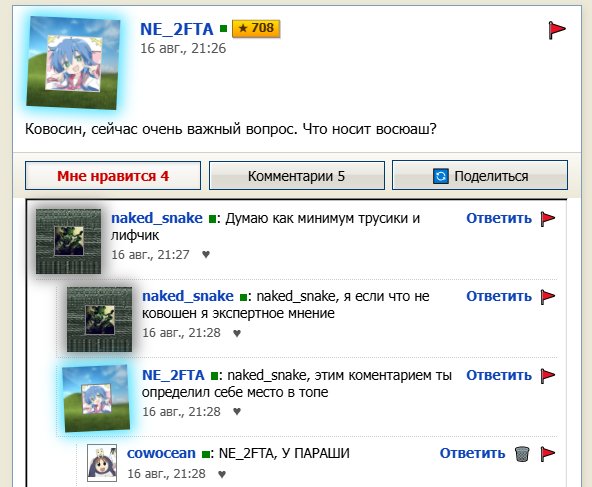Open NE_2FTA profile from post header name
The image size is (592, 487).
[177, 29]
